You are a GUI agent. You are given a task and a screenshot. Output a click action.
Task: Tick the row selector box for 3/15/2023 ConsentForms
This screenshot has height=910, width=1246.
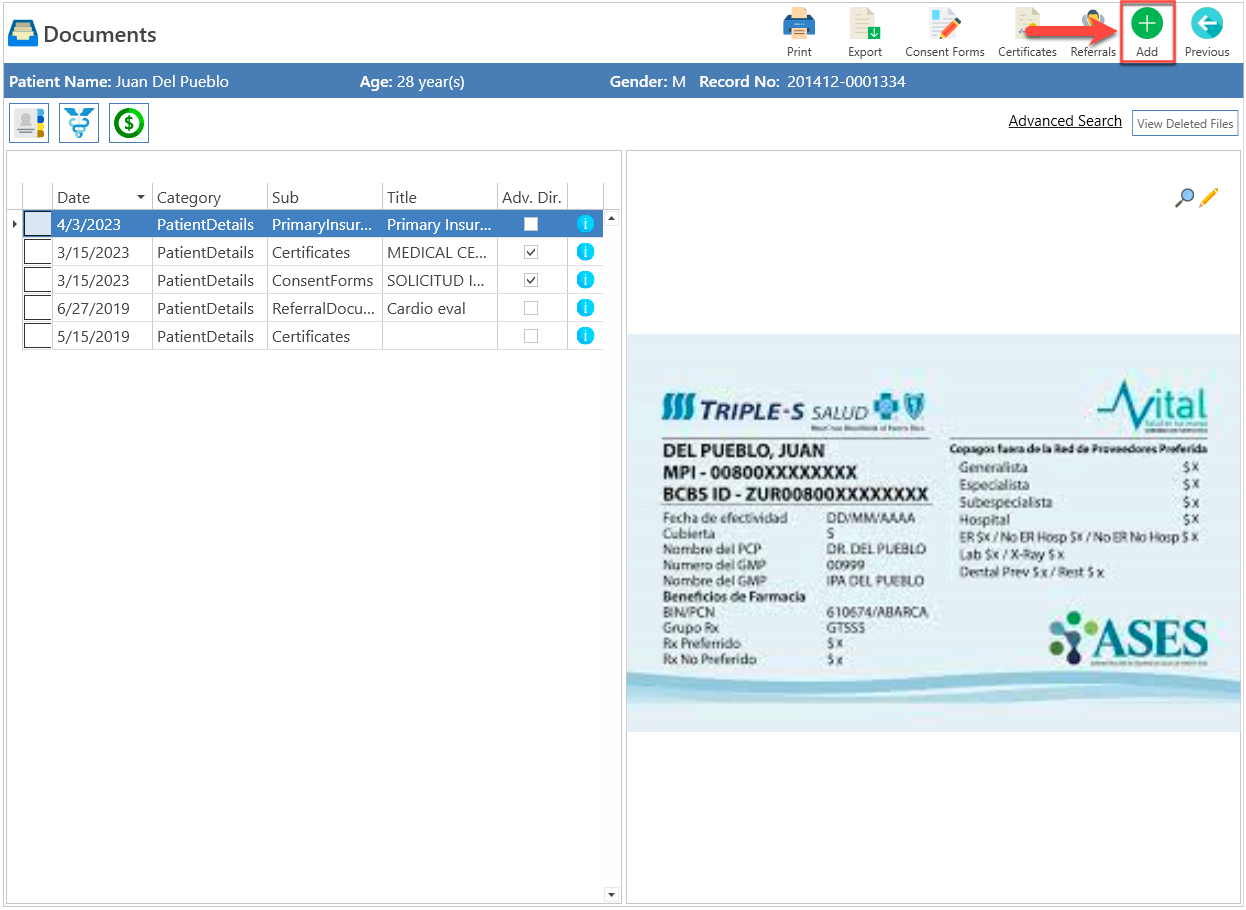click(37, 280)
